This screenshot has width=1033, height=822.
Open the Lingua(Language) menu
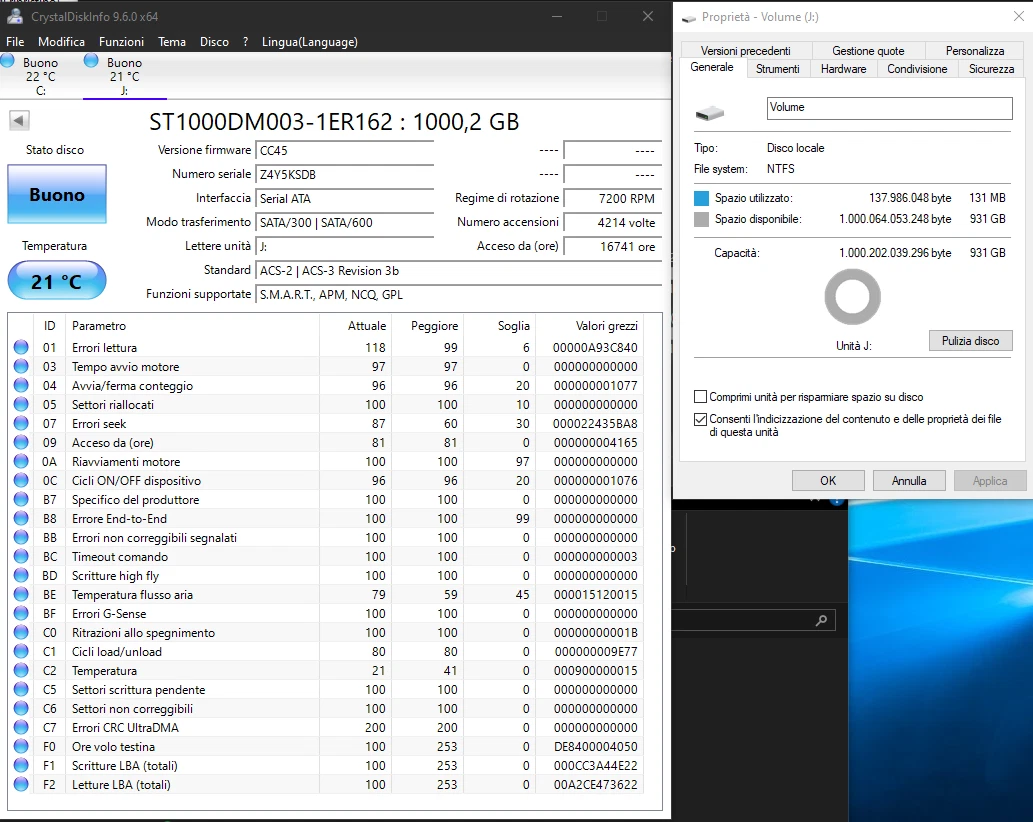pos(310,41)
